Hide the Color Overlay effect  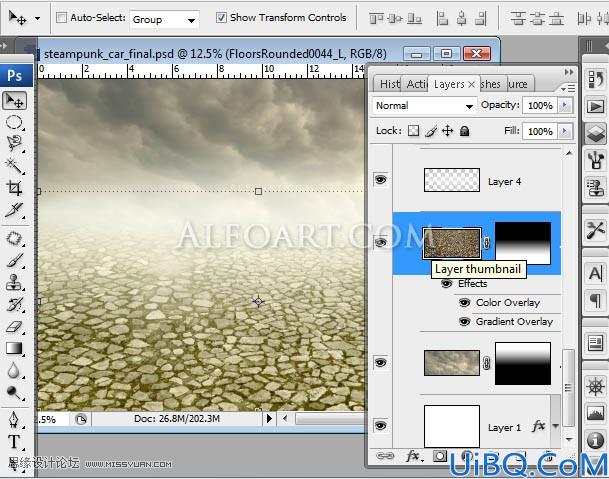point(465,302)
